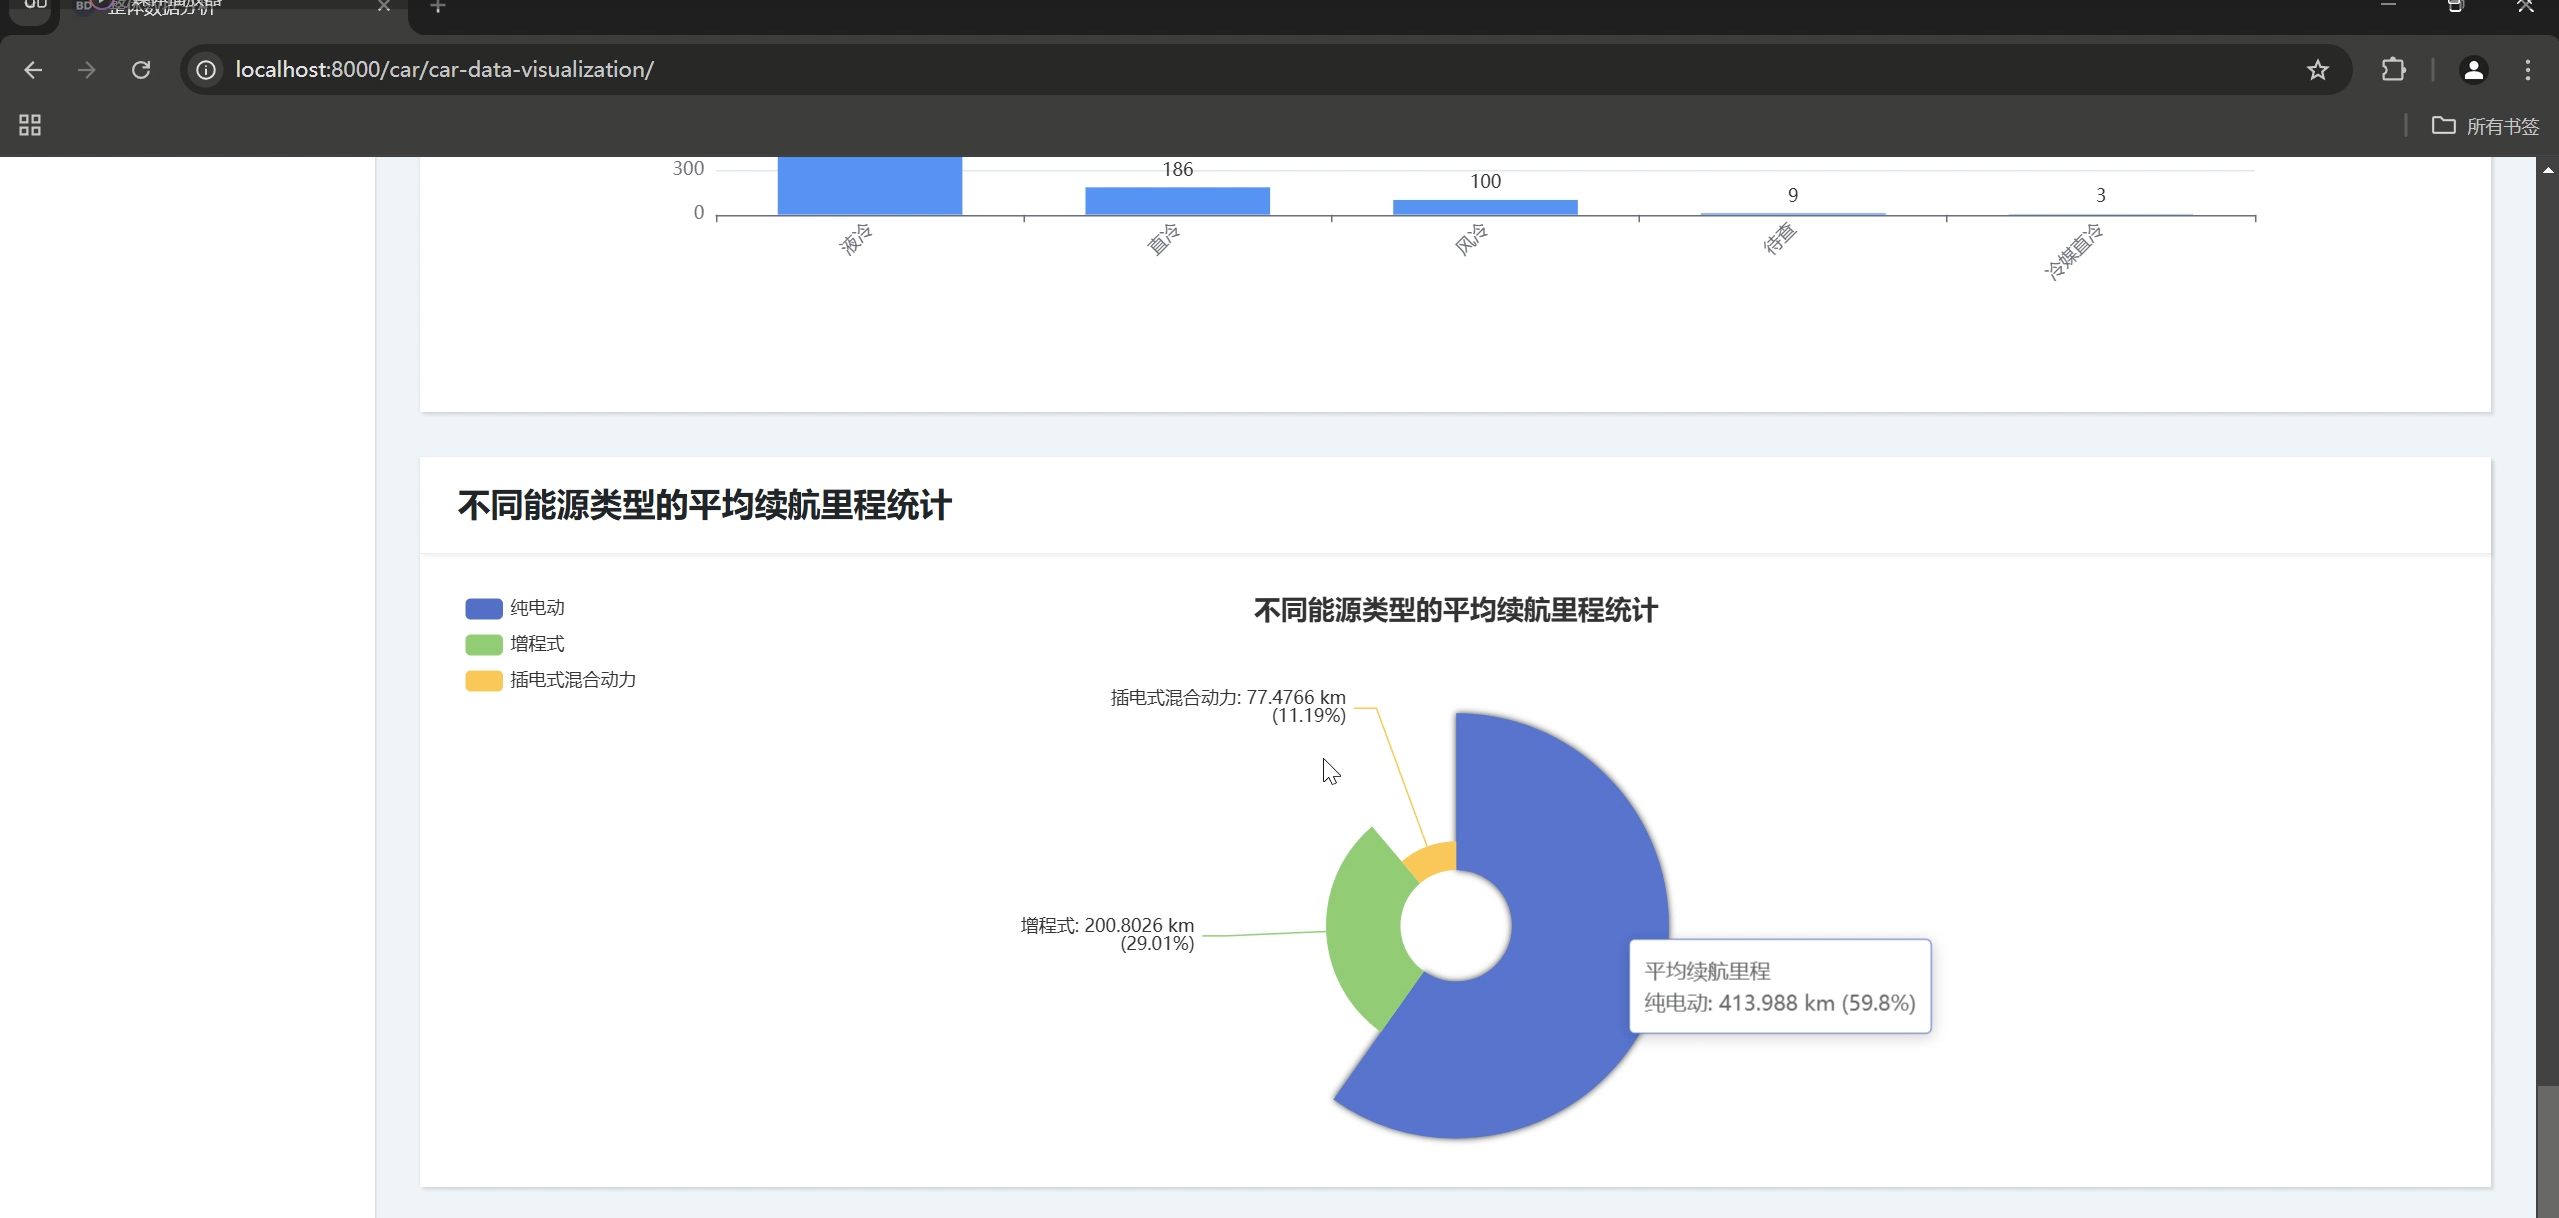Open the 所有书签 bookmarks folder

(x=2485, y=126)
